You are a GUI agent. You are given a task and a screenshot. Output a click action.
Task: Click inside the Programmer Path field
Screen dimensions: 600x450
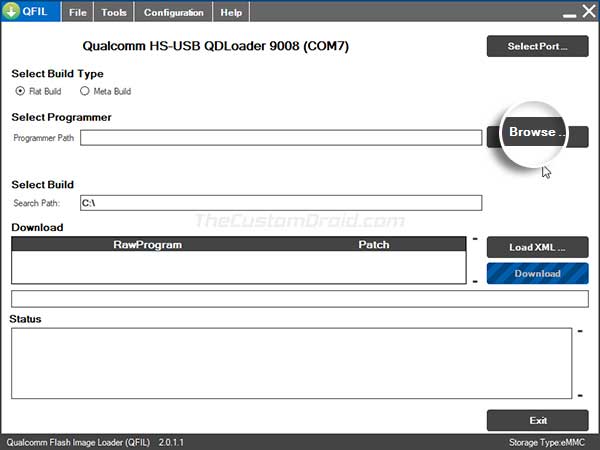click(280, 137)
